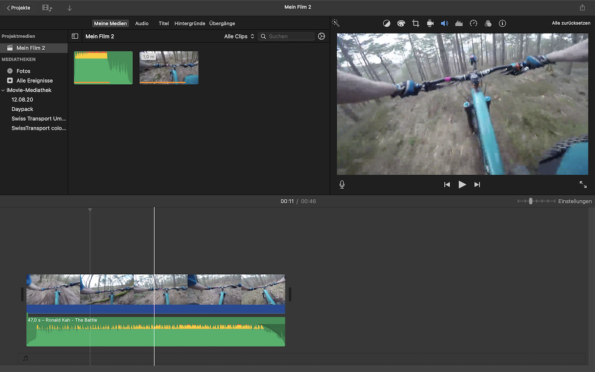Click the 00:11 current timecode
The width and height of the screenshot is (595, 372).
(x=287, y=201)
